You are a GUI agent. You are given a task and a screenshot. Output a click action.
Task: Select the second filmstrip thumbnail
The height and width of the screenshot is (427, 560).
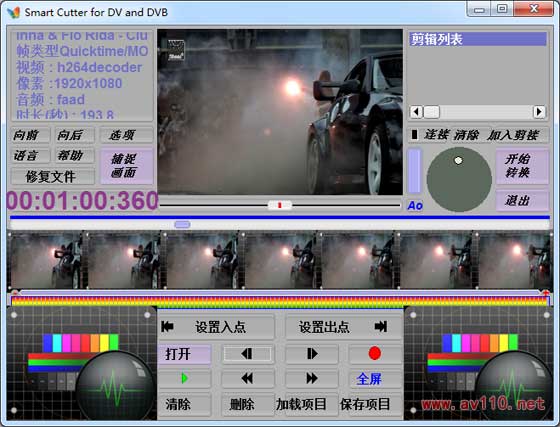[x=124, y=260]
